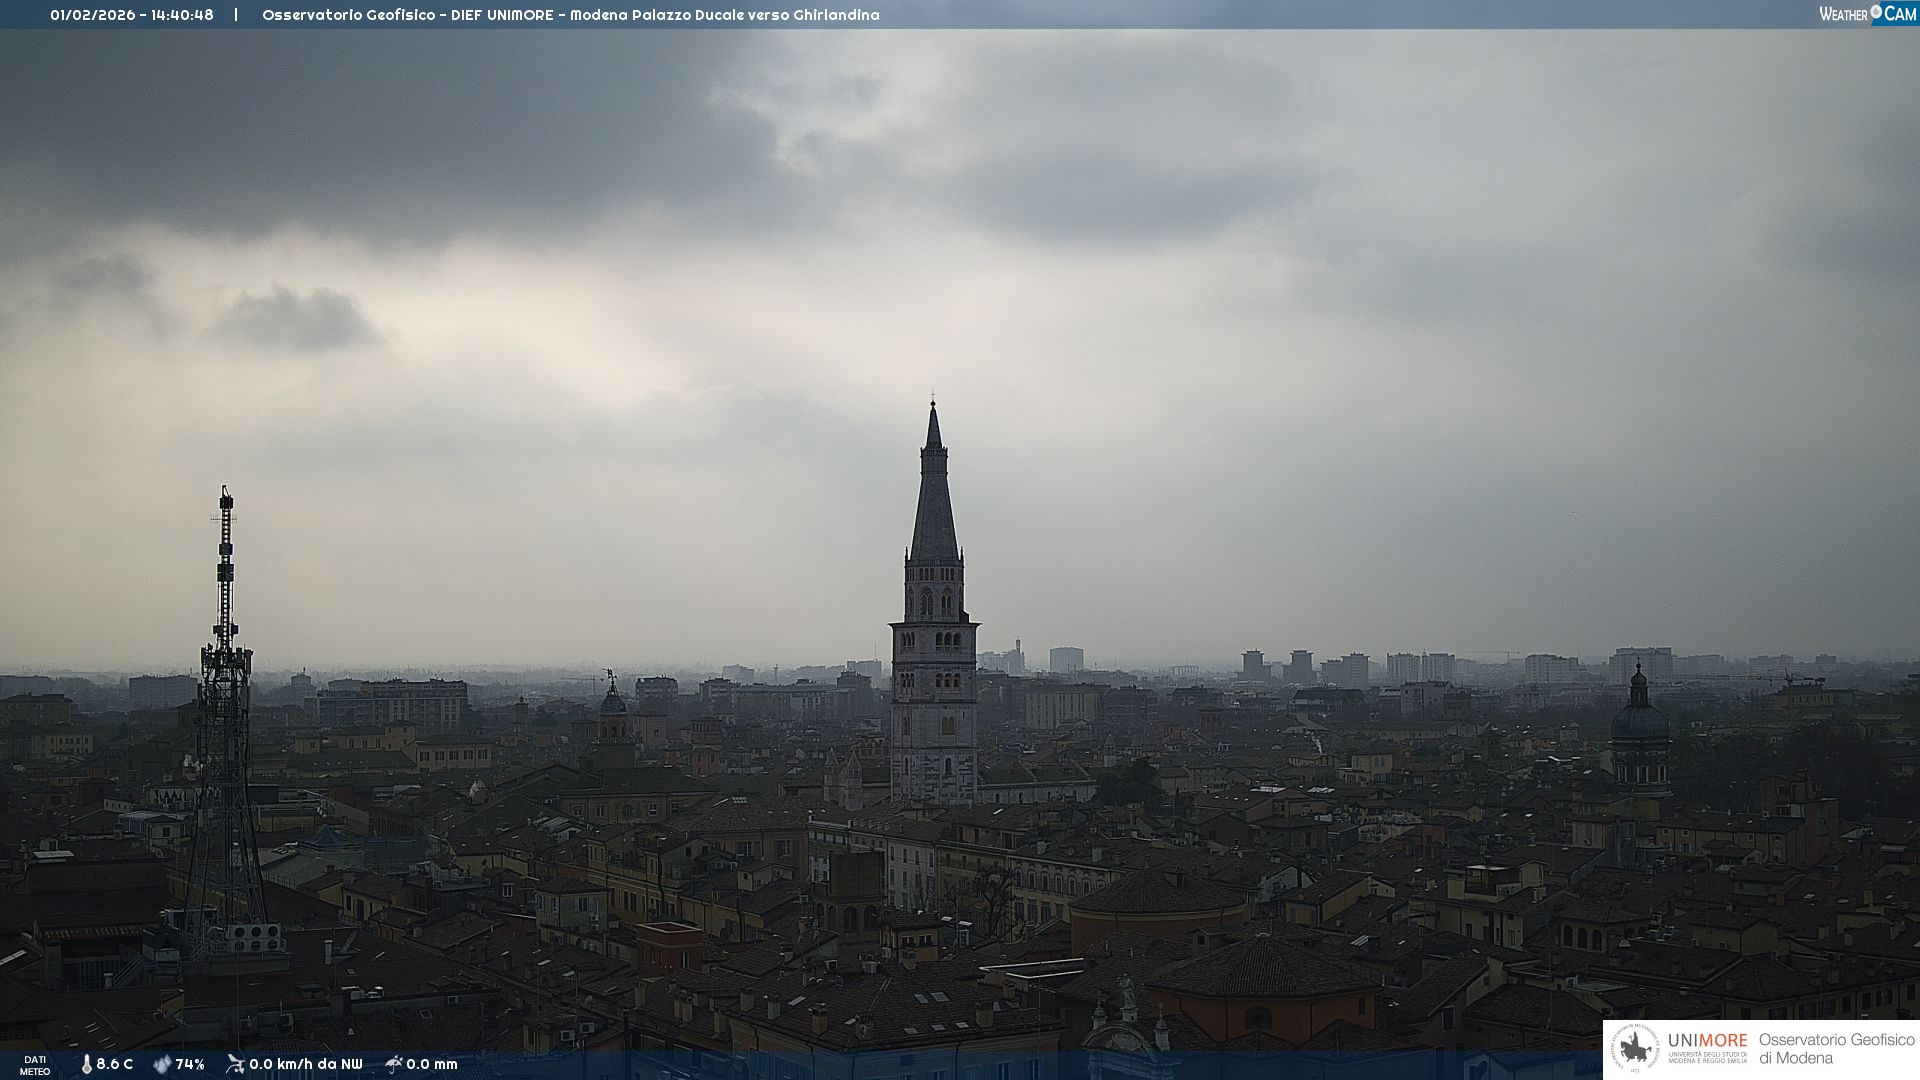Click the 0.0 km/h da NW wind reading
Image resolution: width=1920 pixels, height=1080 pixels.
(305, 1064)
